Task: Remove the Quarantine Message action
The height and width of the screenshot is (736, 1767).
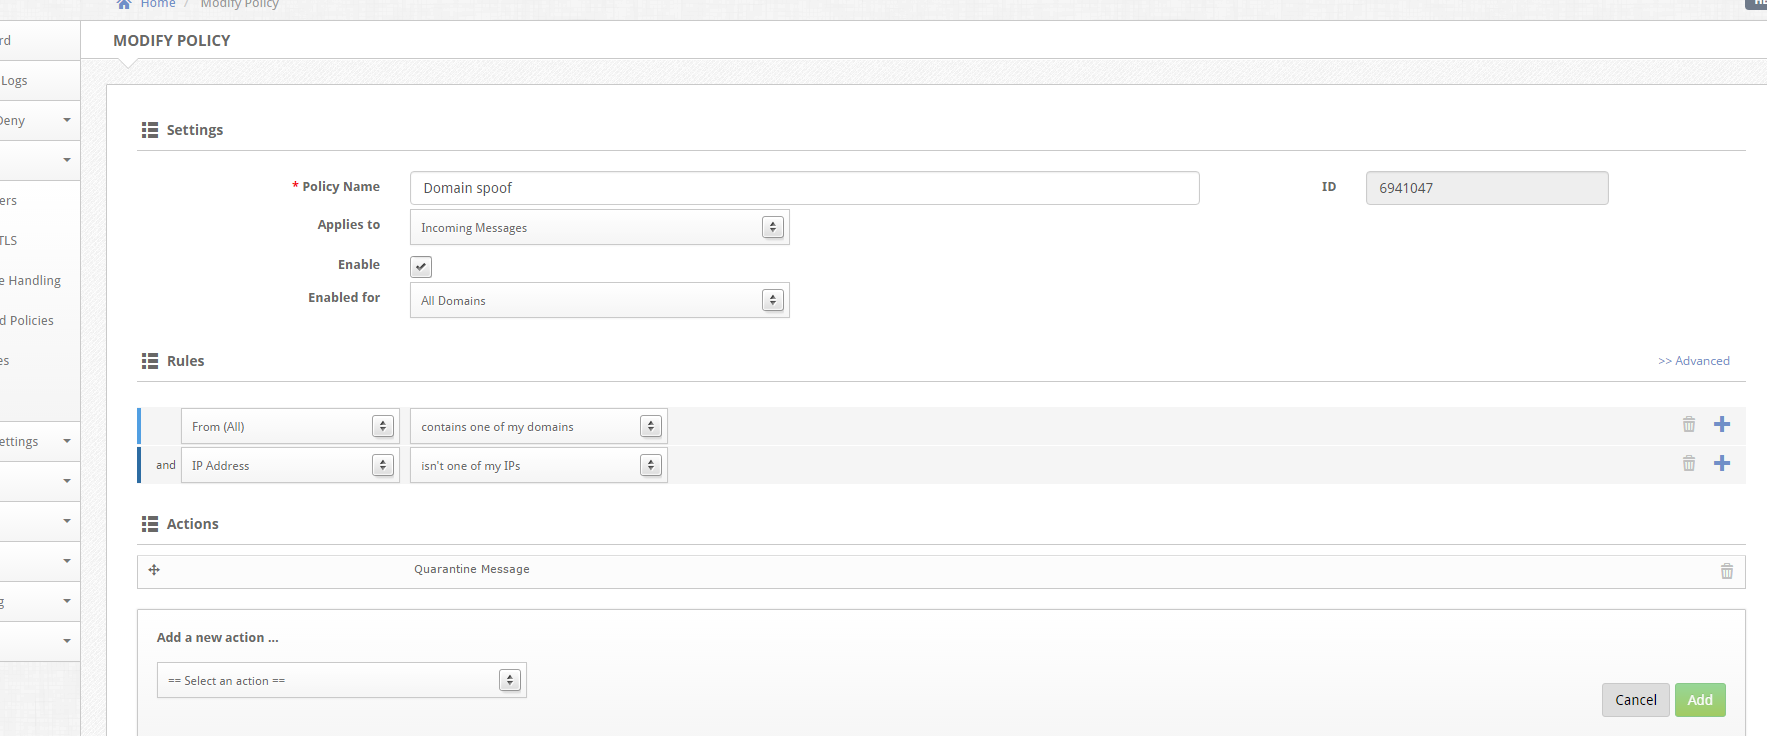Action: [x=1727, y=571]
